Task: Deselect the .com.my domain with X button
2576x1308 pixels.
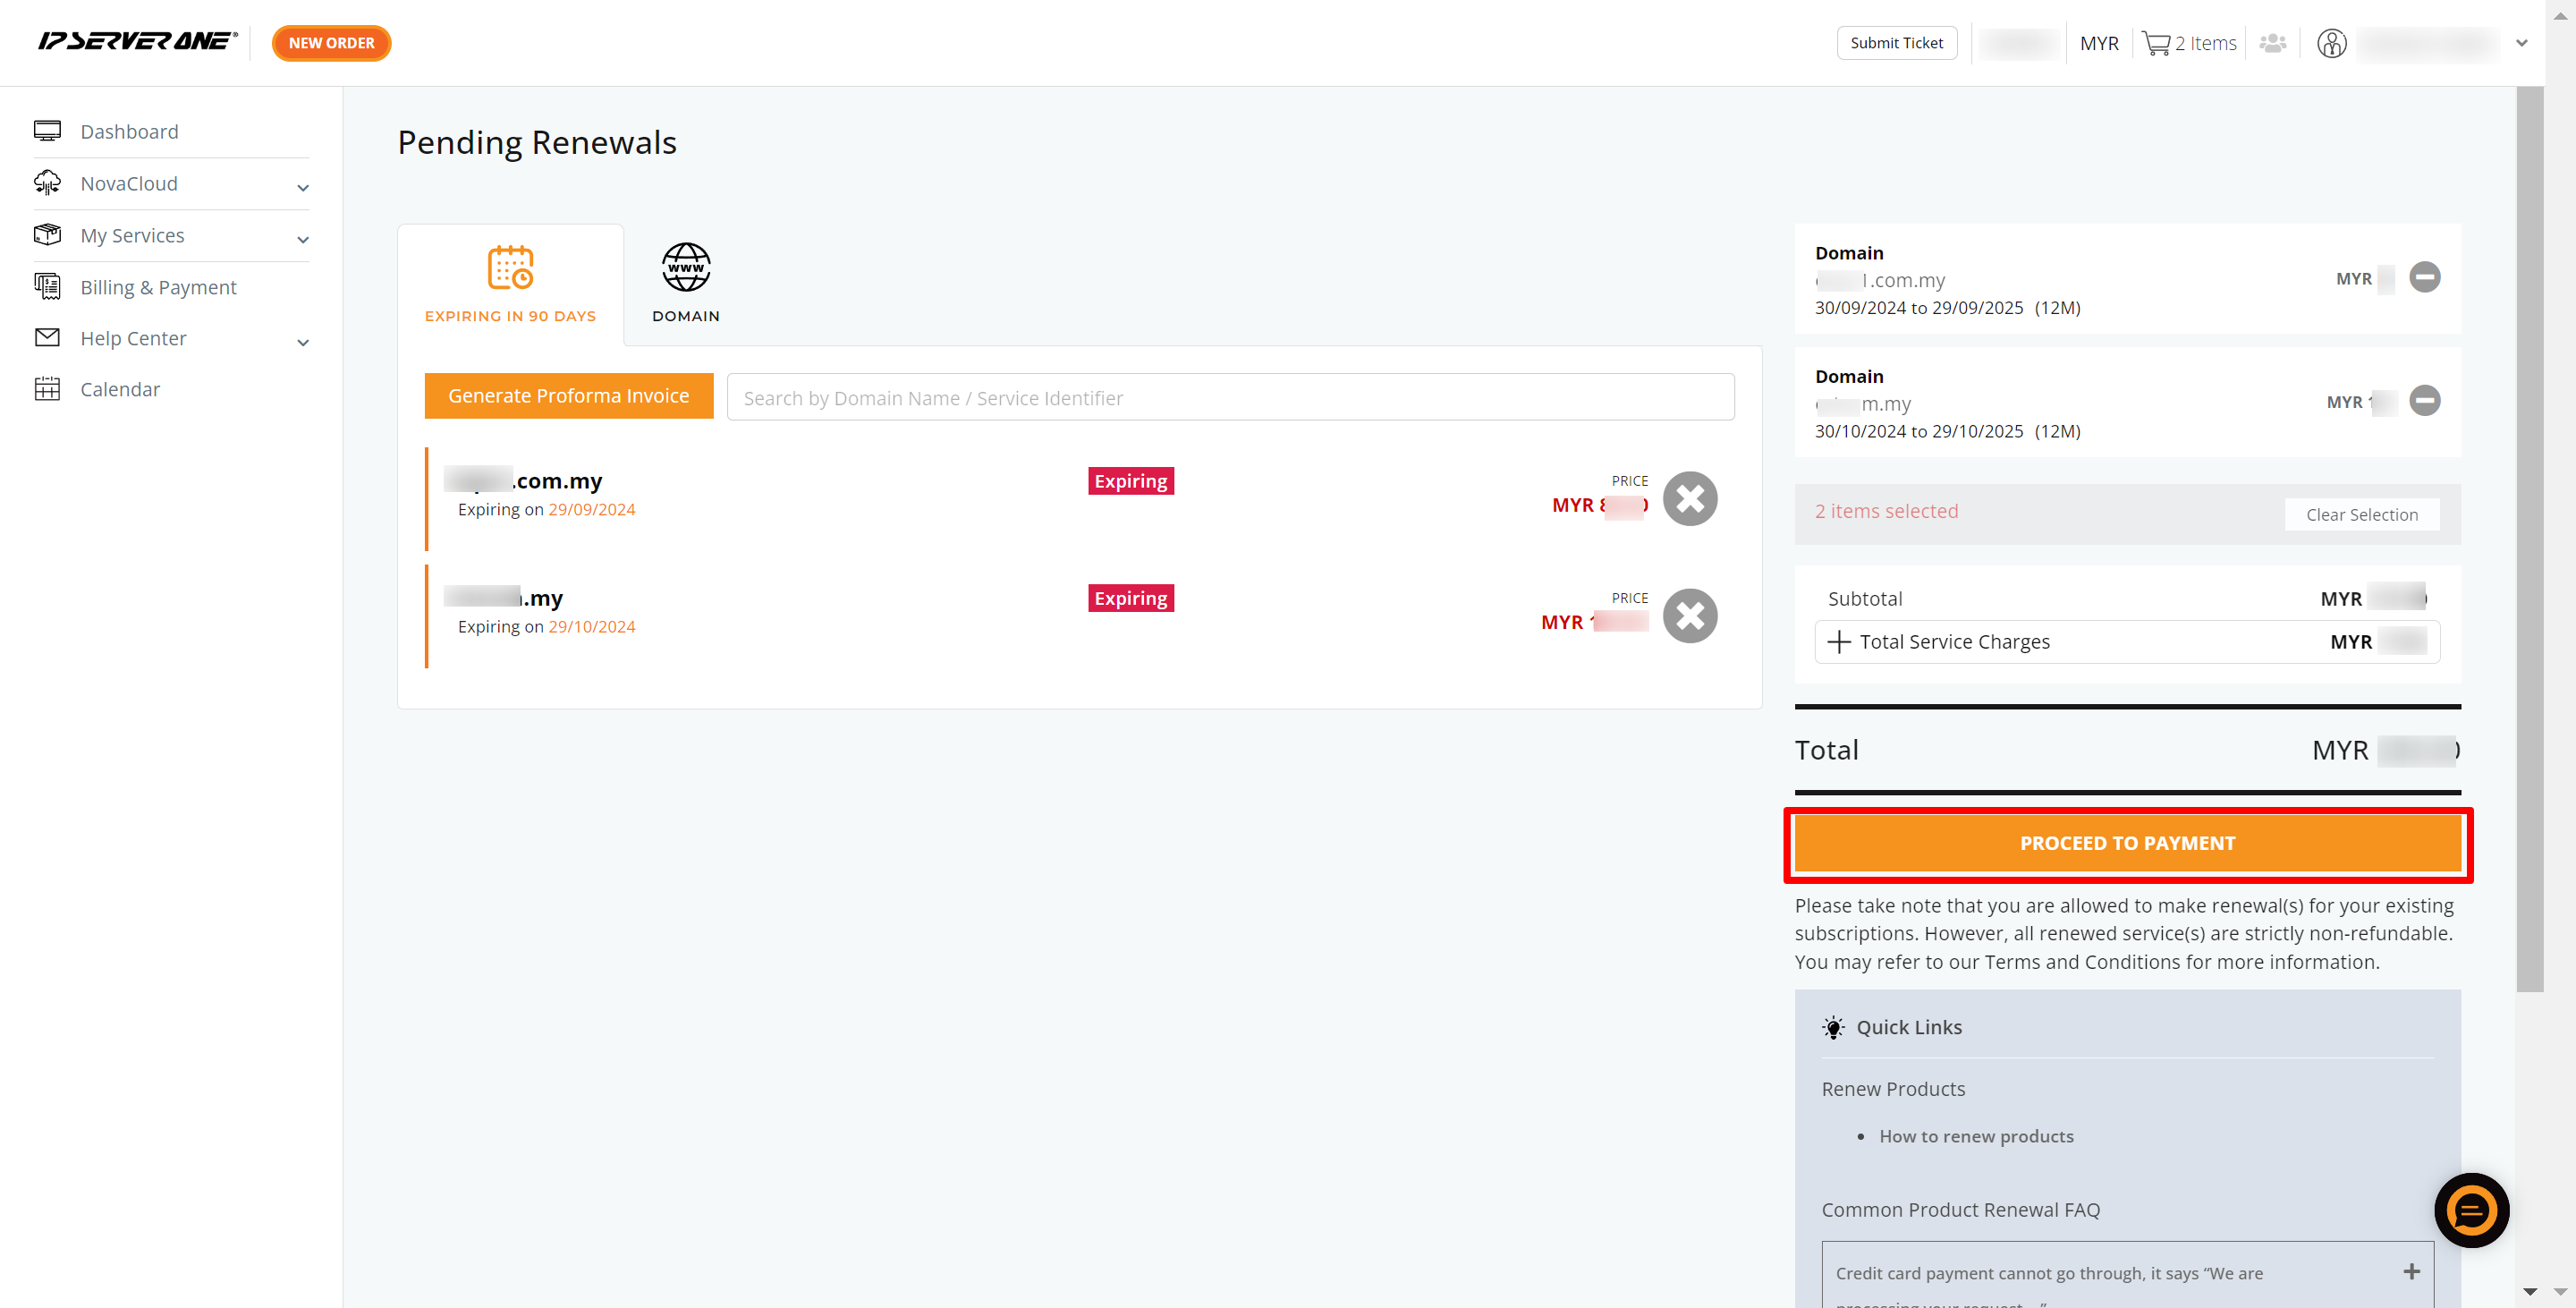Action: coord(1689,498)
